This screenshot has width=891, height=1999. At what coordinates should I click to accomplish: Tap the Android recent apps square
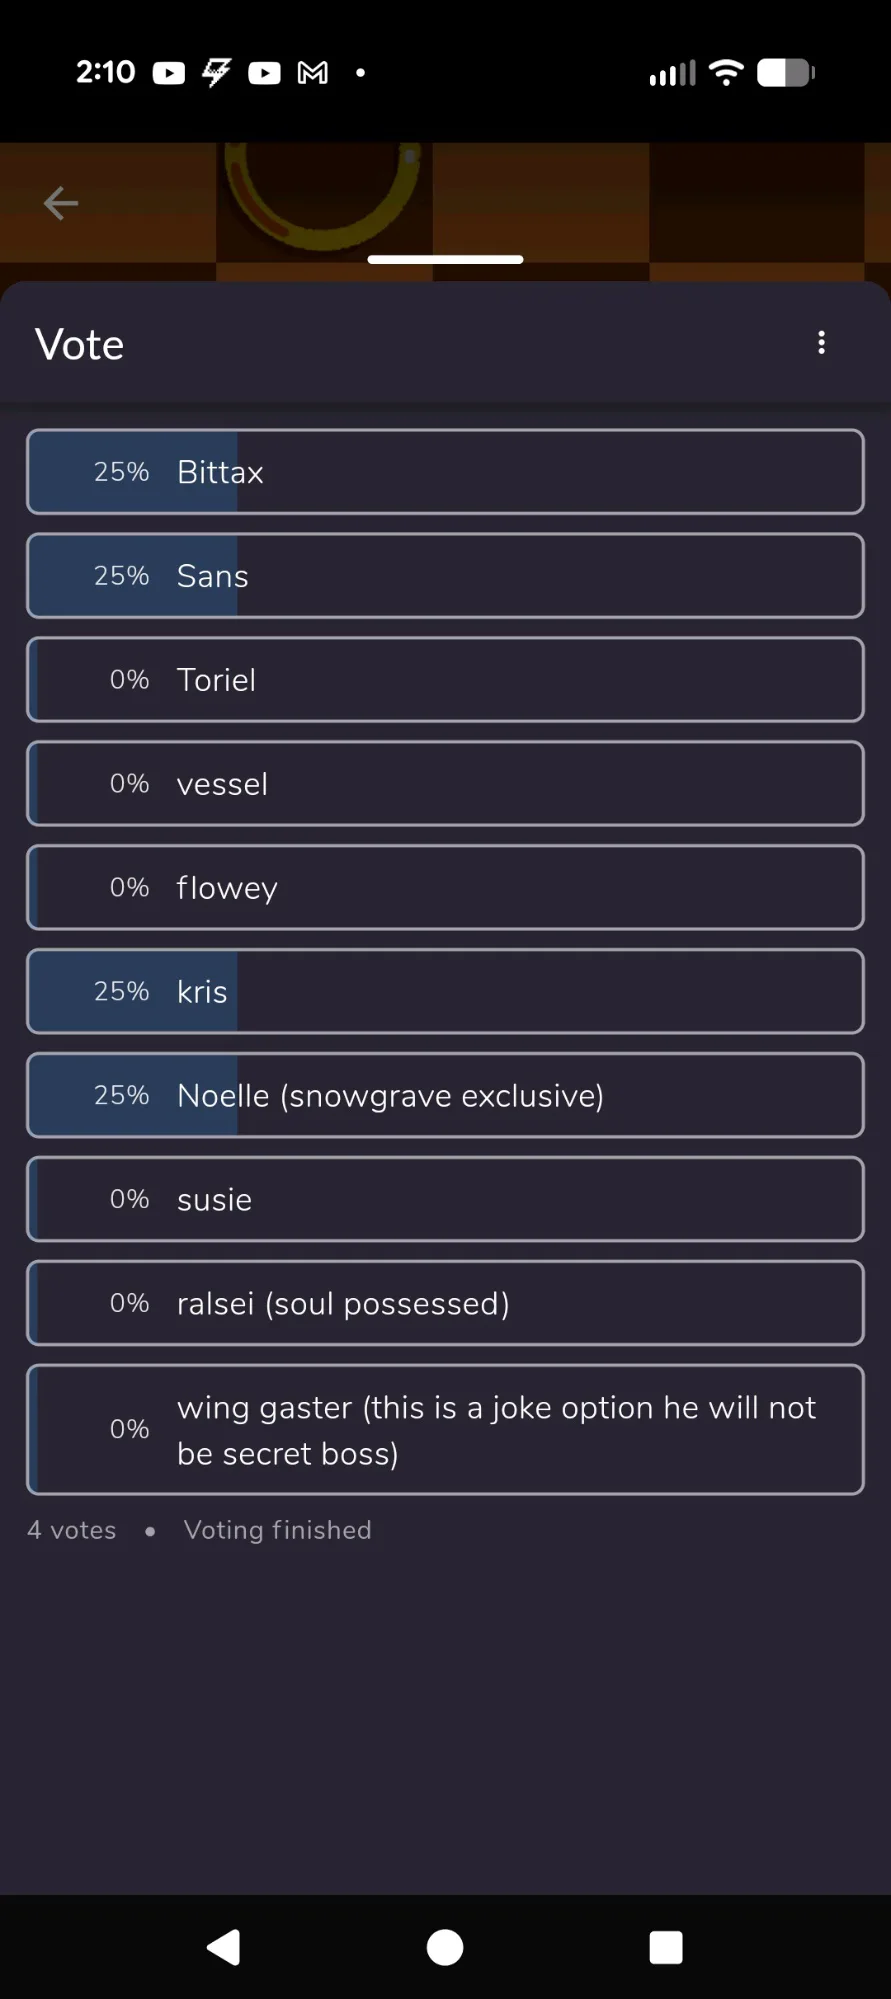click(x=665, y=1947)
